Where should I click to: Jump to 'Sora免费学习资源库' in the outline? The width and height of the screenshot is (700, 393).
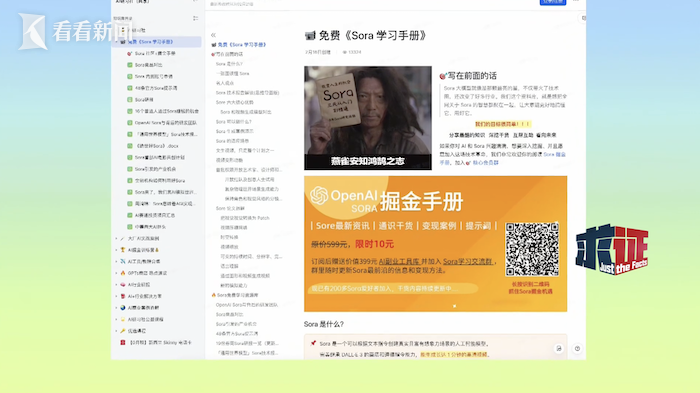(238, 295)
